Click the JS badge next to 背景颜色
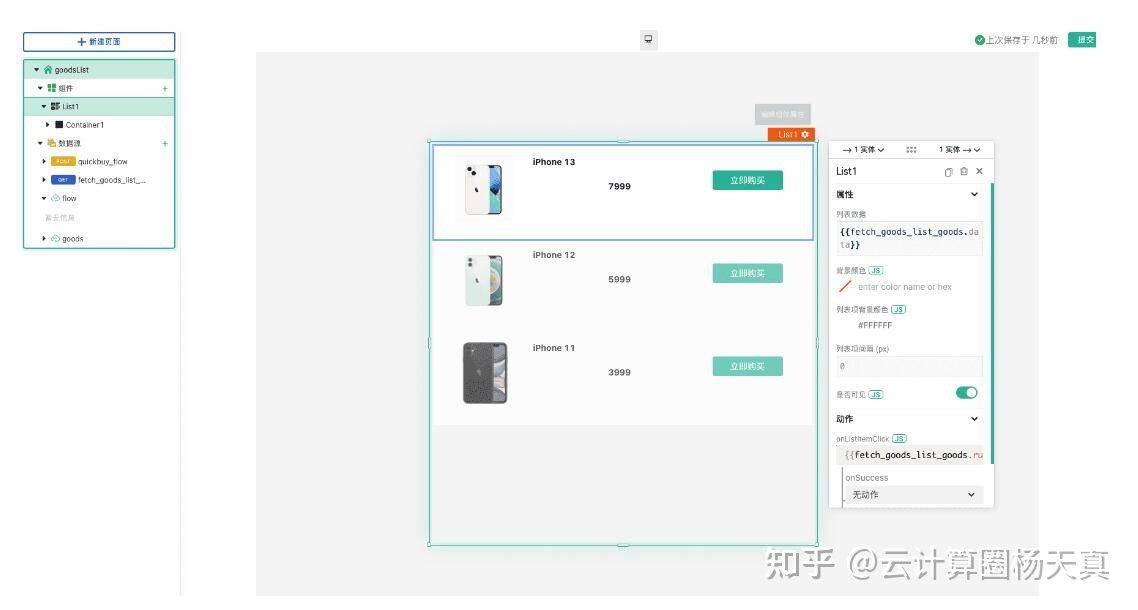1138x610 pixels. (876, 270)
